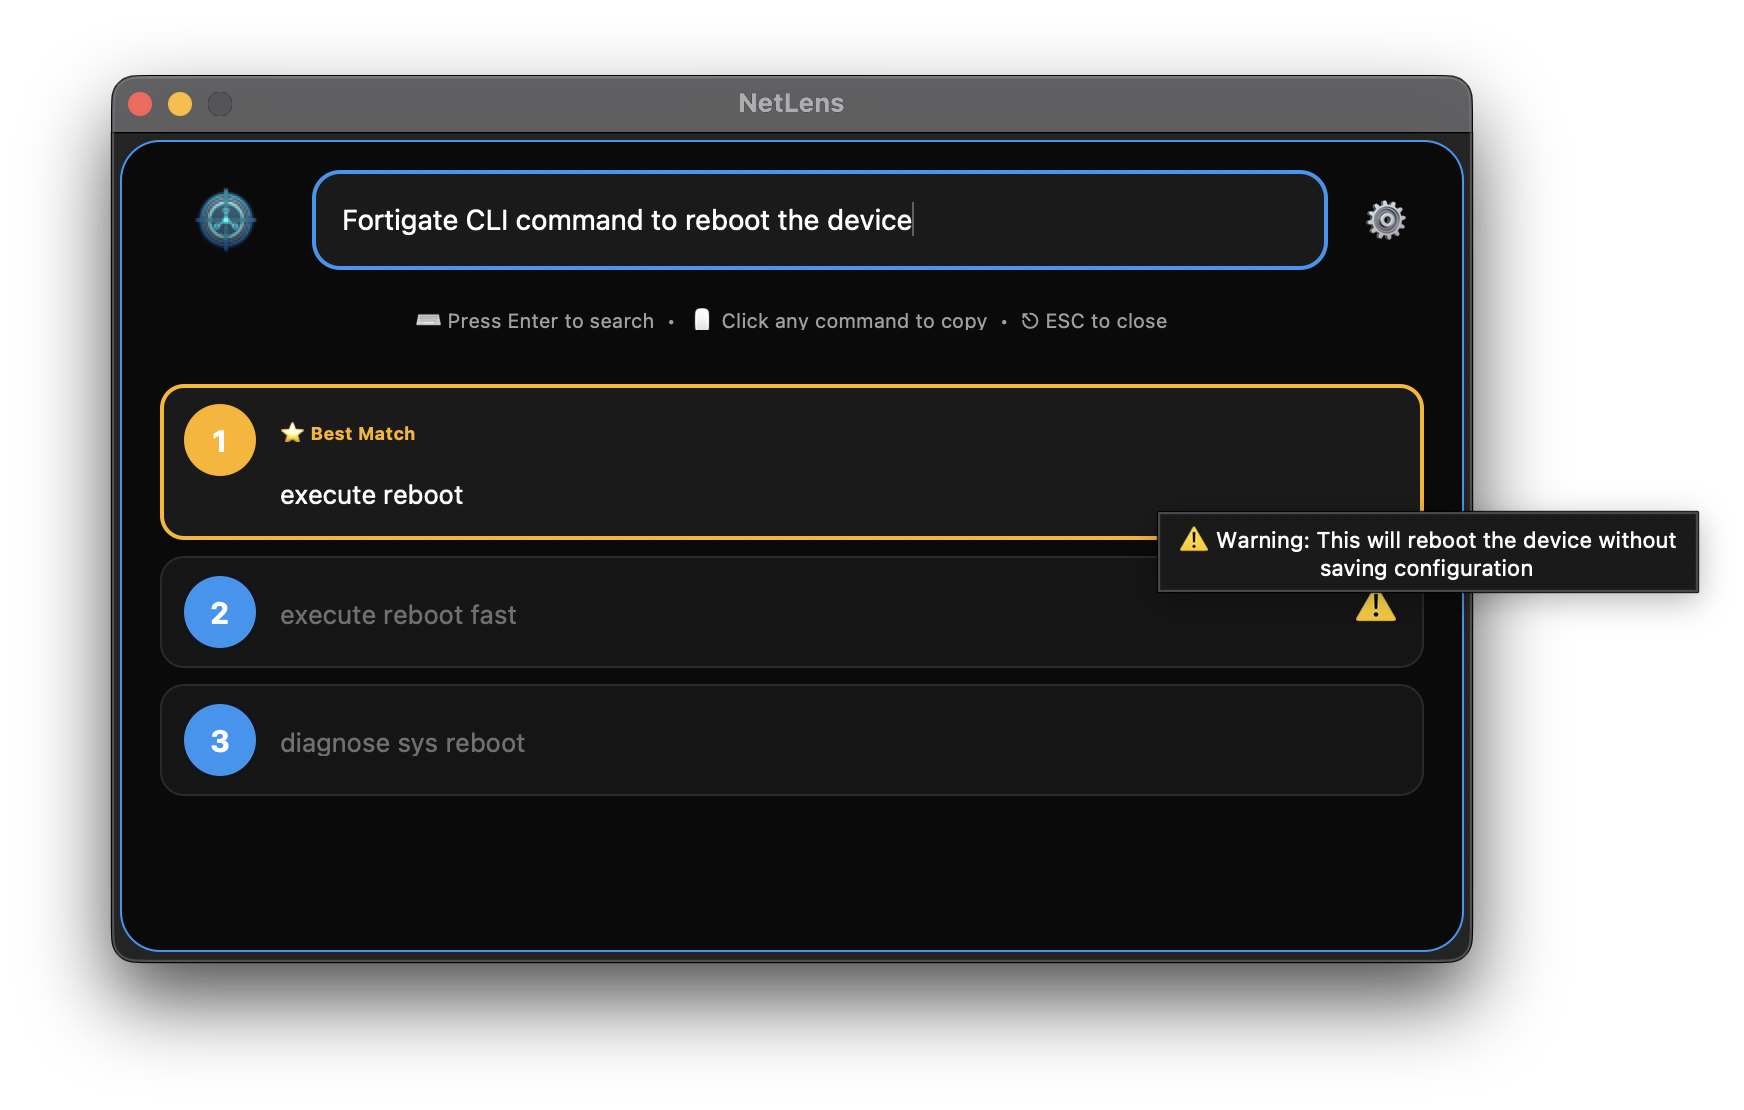
Task: Click the star icon next to Best Match
Action: pos(290,433)
